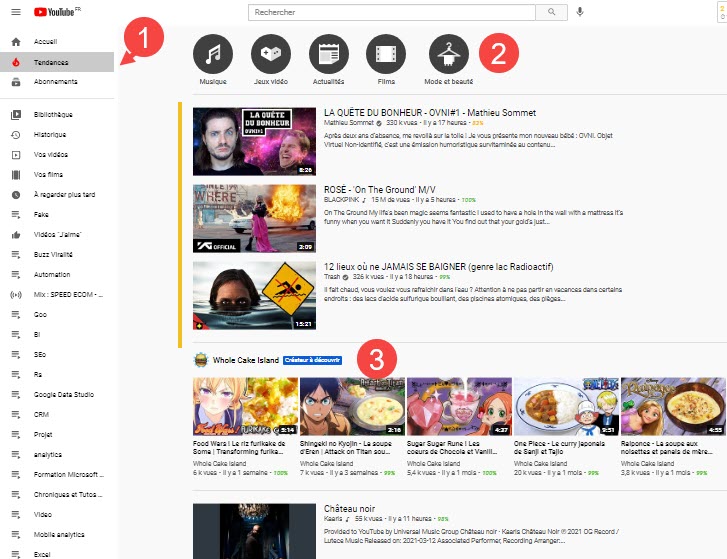Open Mobile analytics playlist in sidebar
727x559 pixels.
[x=57, y=534]
